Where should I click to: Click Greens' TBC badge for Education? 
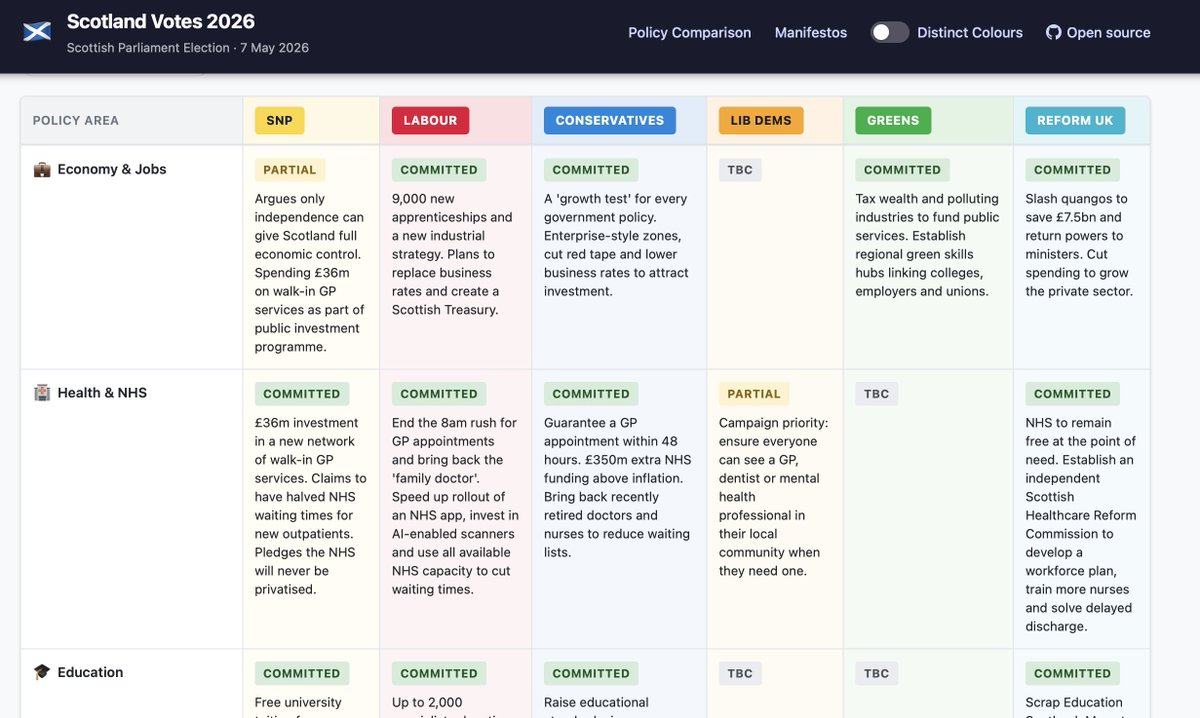coord(877,674)
